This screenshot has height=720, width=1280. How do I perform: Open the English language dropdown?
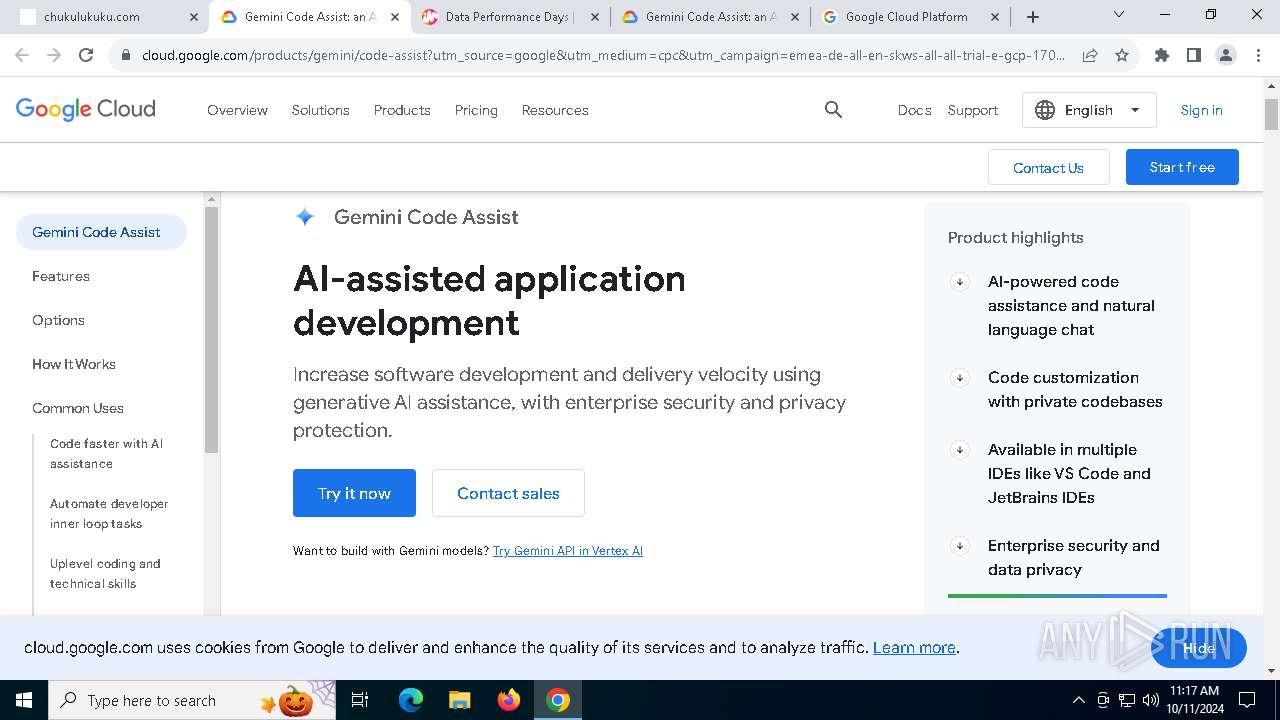point(1089,110)
